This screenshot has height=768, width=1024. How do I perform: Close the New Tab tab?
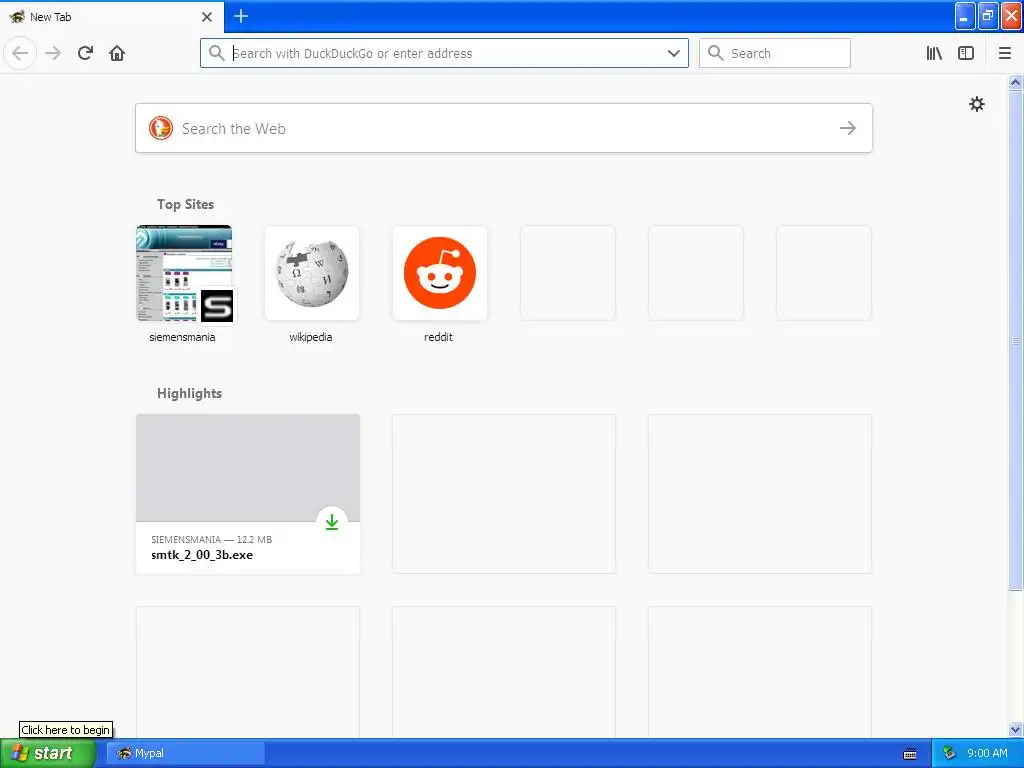point(207,17)
